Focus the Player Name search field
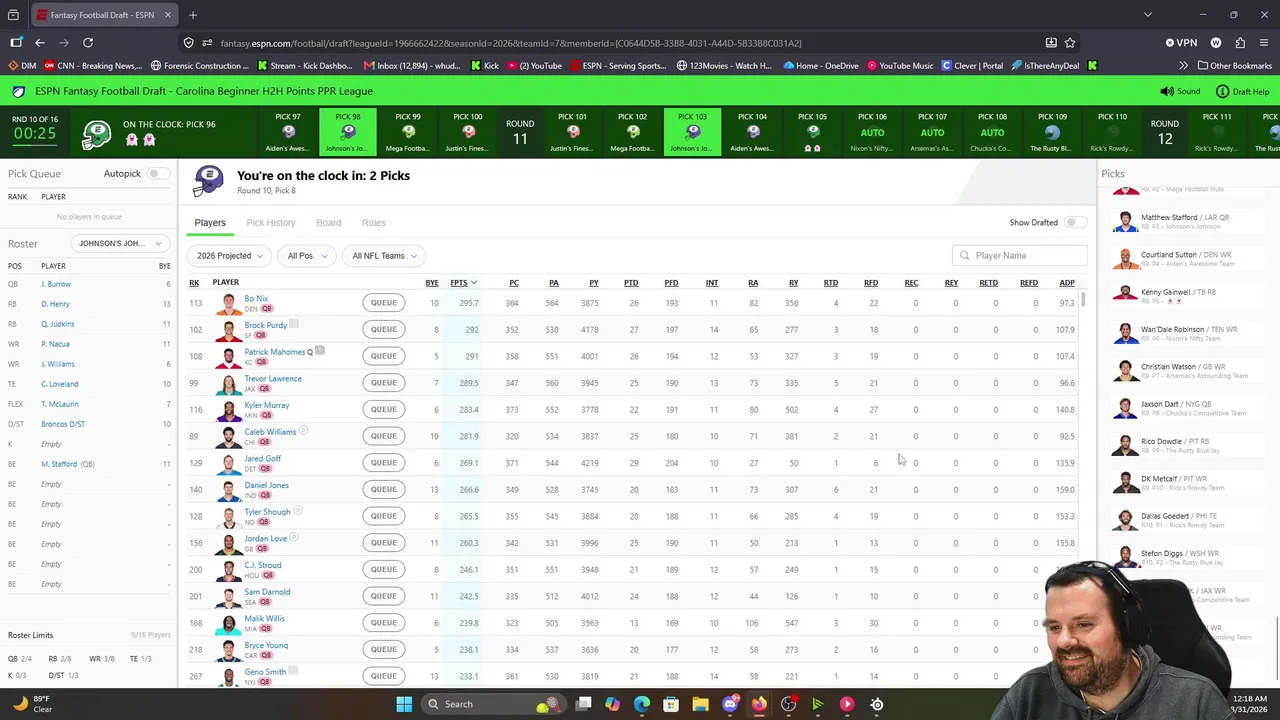 click(x=1020, y=256)
